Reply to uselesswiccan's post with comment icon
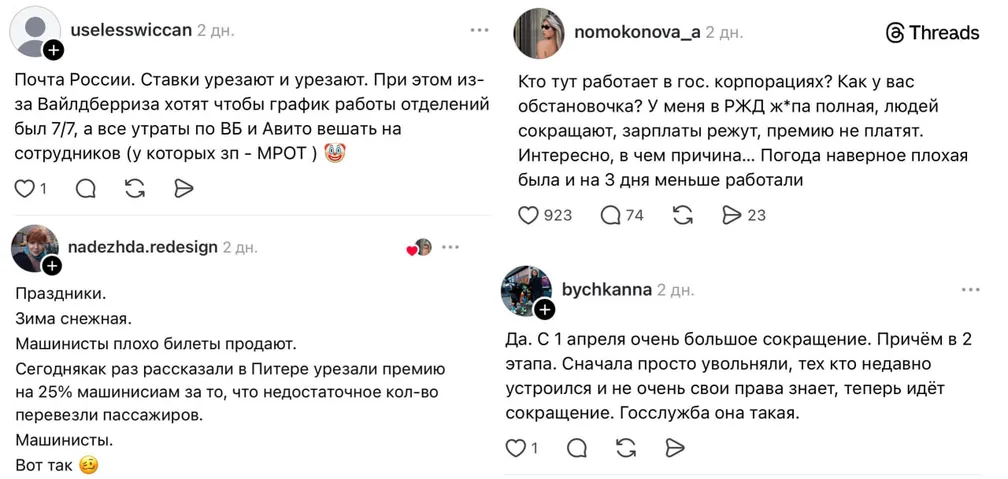The height and width of the screenshot is (479, 1008). pos(86,188)
